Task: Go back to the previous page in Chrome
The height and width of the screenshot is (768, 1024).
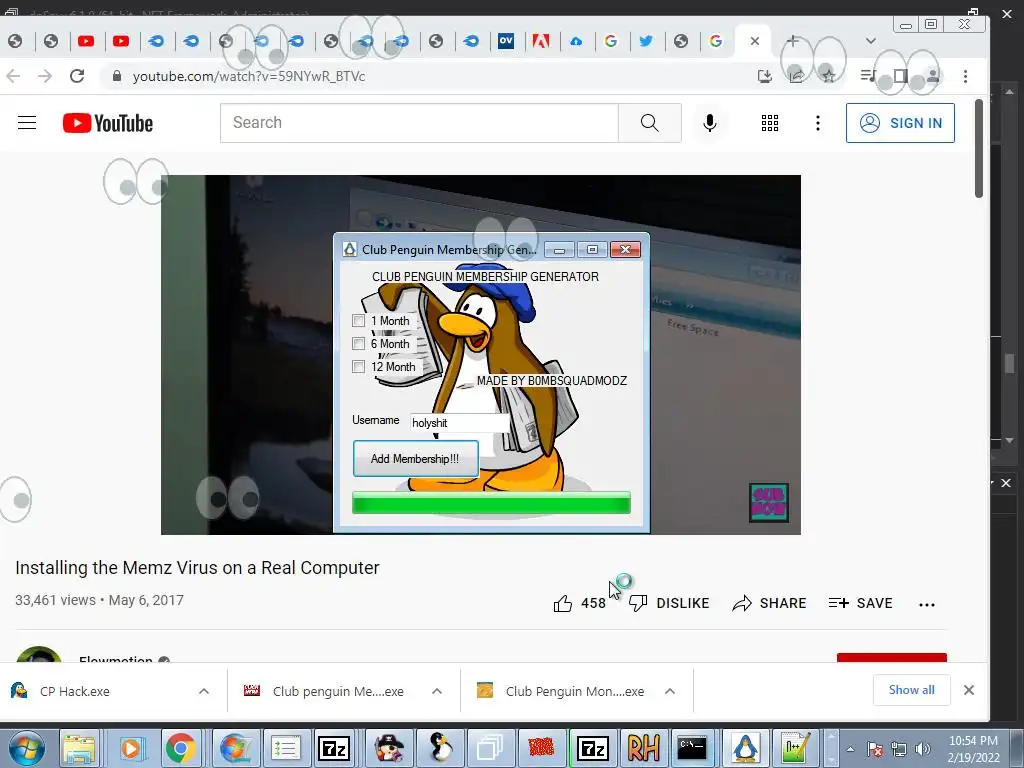Action: pos(13,76)
